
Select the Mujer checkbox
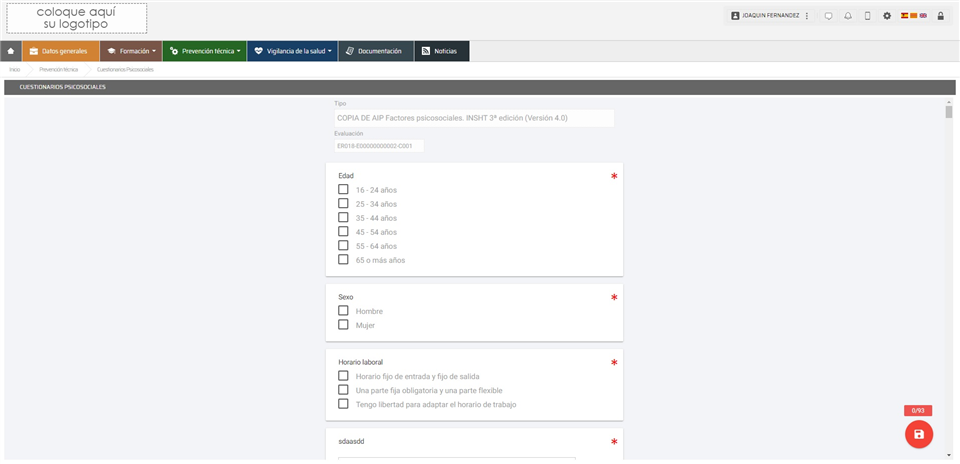(x=343, y=324)
